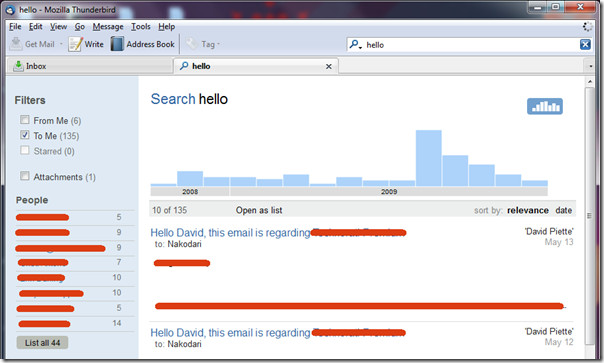Select the person with 14 messages
604x363 pixels.
pos(75,324)
